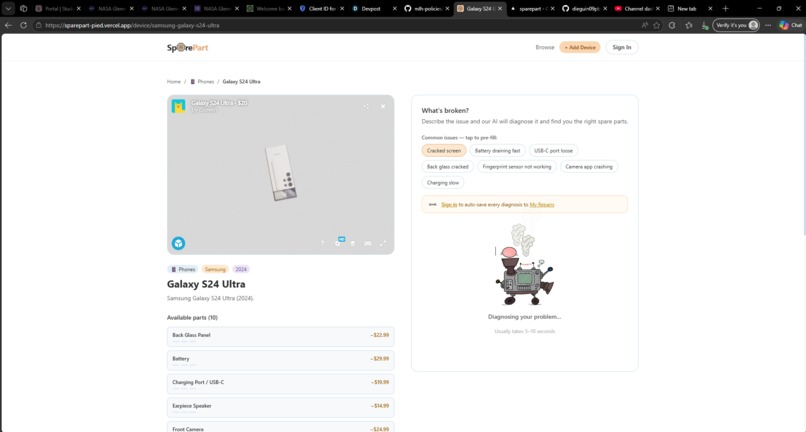Select the Battery draining fast chip
This screenshot has width=806, height=432.
tap(497, 151)
